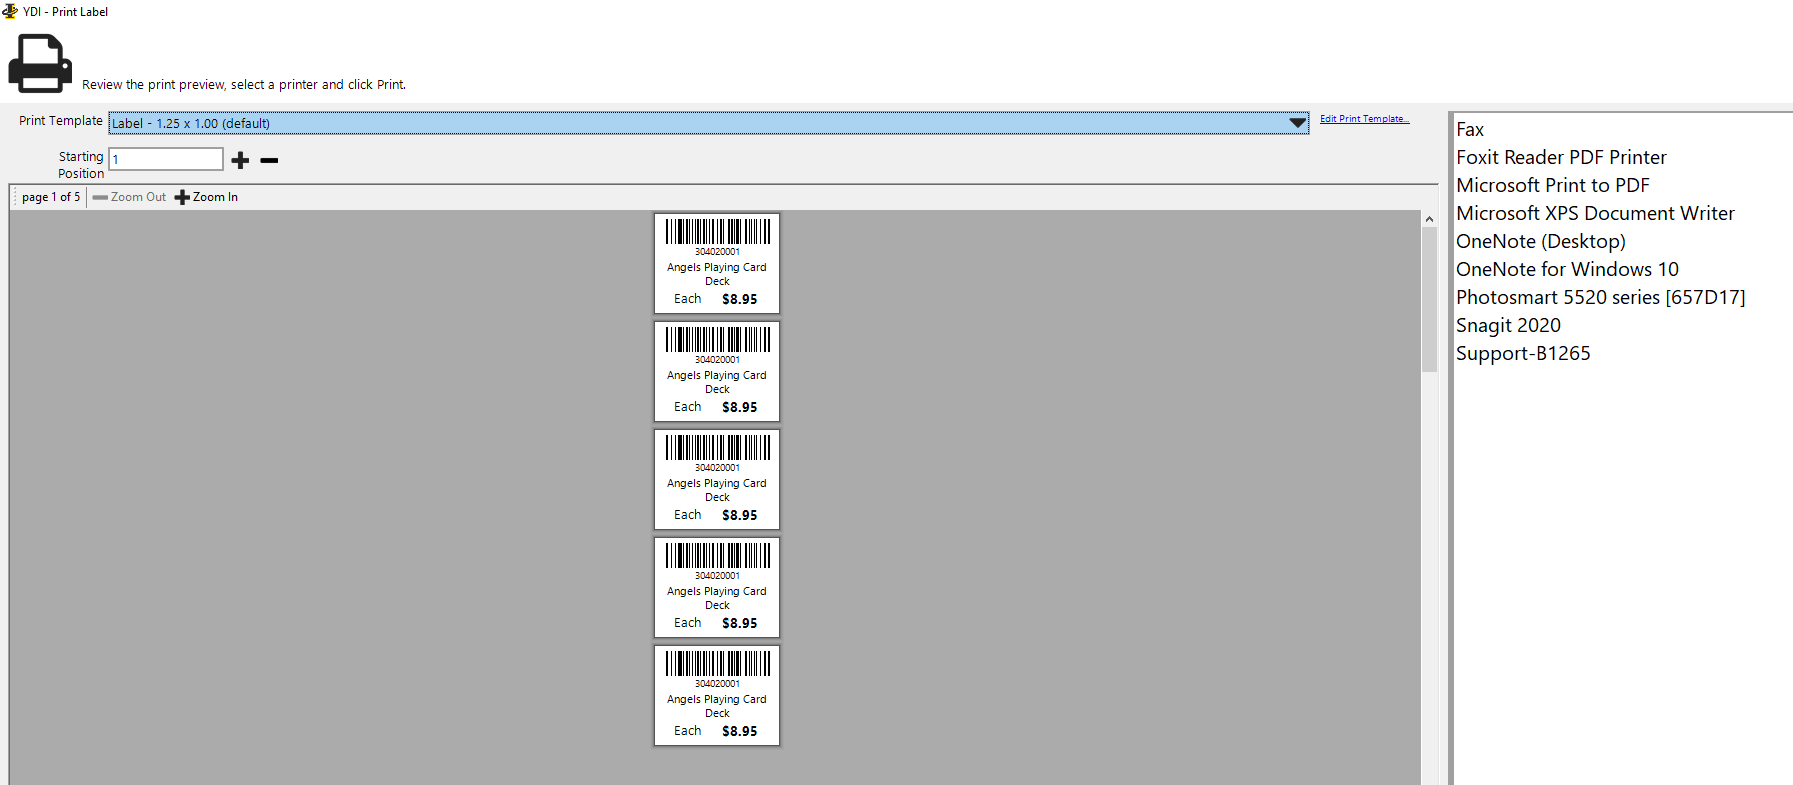Screen dimensions: 1793x785
Task: Select Microsoft XPS Document Writer
Action: click(1595, 214)
